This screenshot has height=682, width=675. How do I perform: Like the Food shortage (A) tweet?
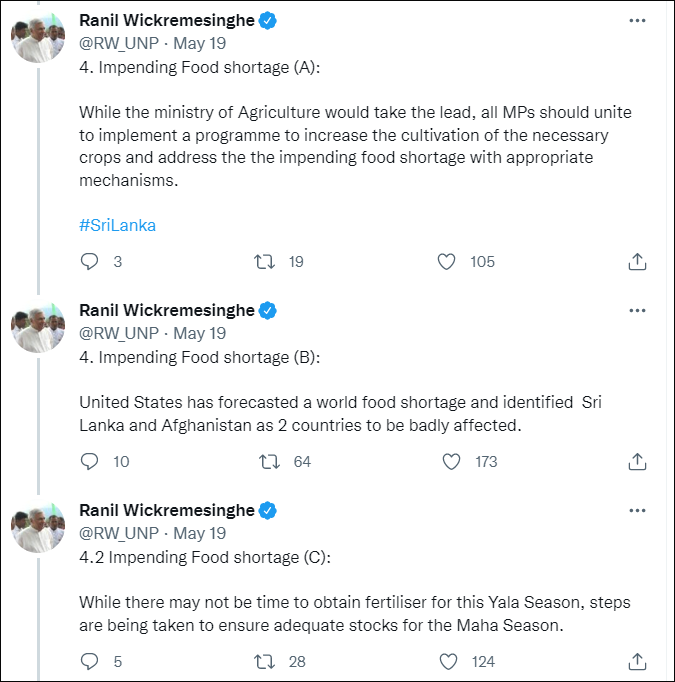click(x=448, y=262)
